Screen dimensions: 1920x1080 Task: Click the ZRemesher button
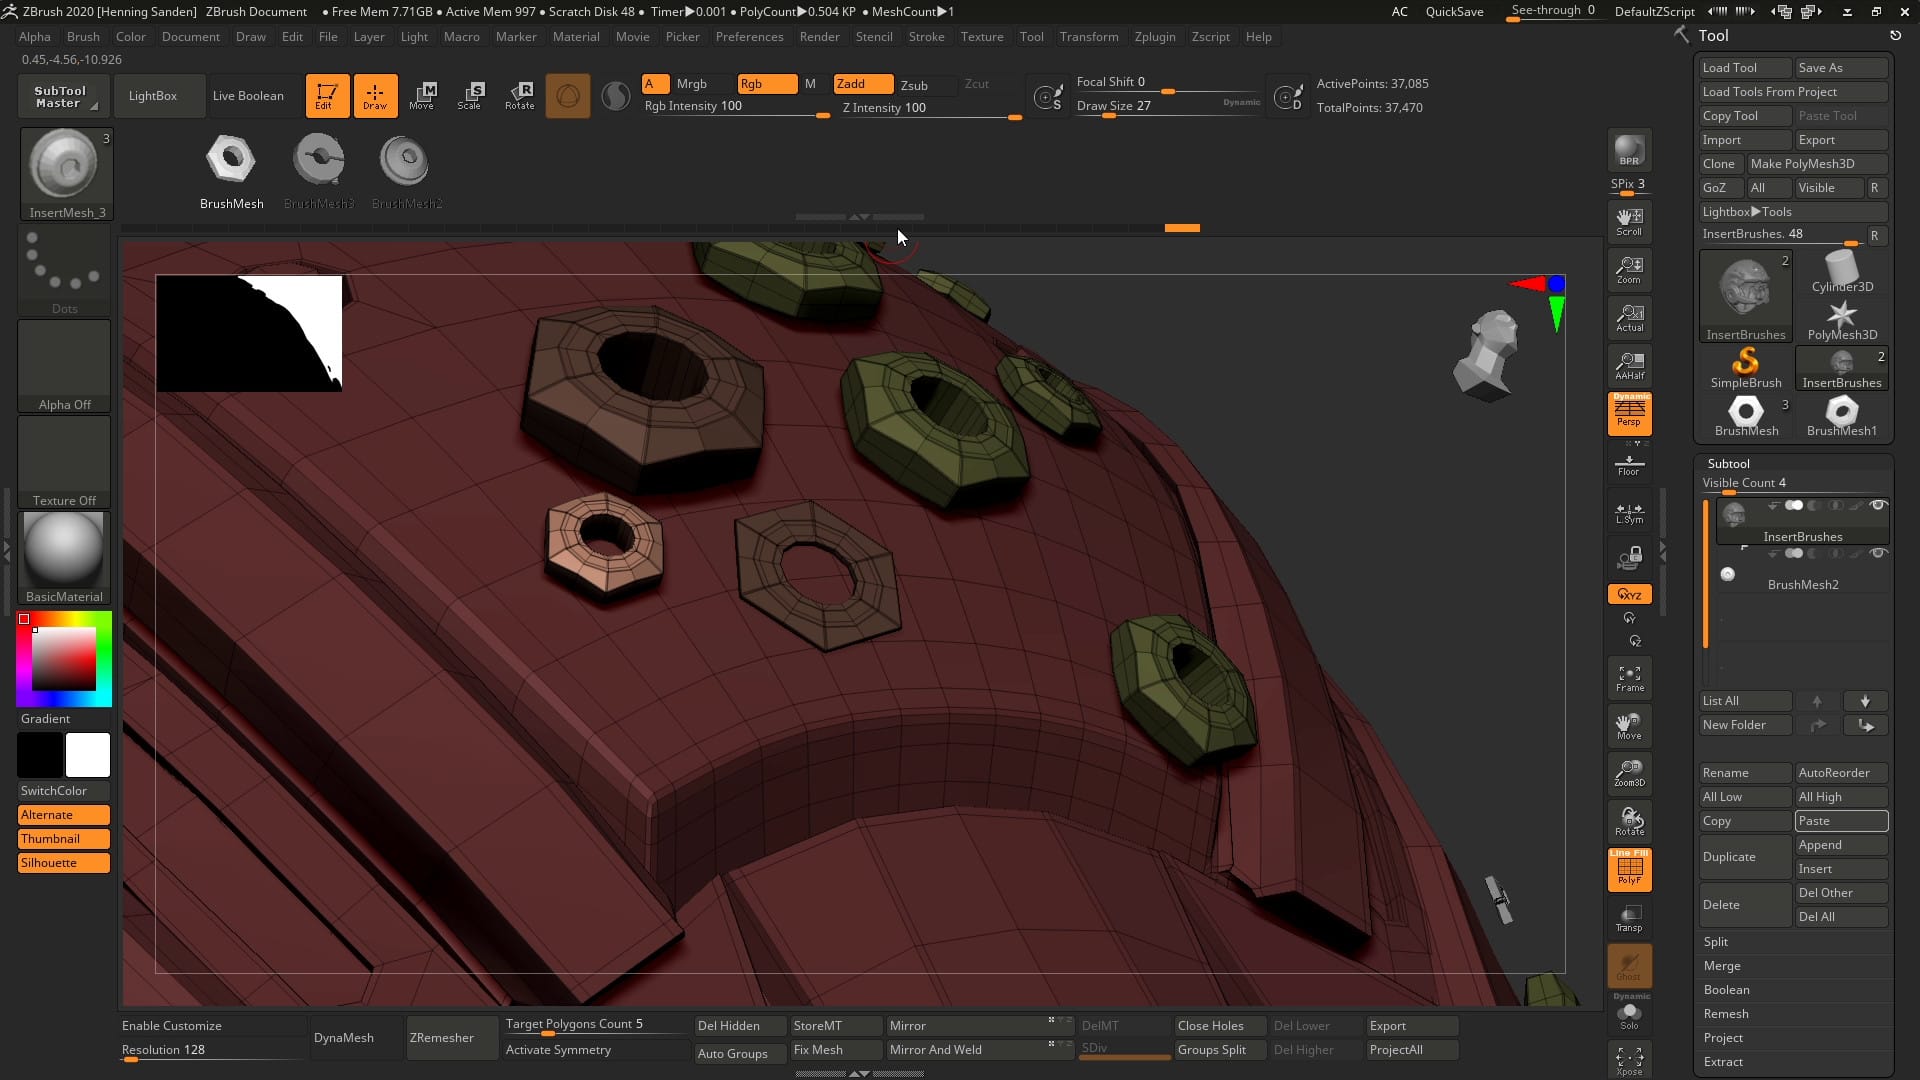452,1038
